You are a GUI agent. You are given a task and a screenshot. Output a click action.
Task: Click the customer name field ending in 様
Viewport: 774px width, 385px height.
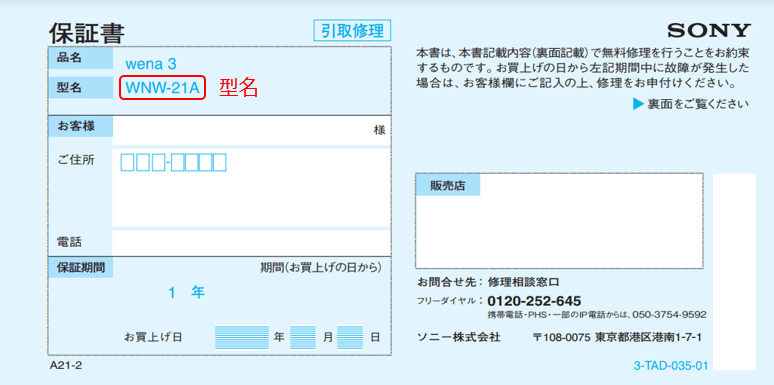pos(251,130)
